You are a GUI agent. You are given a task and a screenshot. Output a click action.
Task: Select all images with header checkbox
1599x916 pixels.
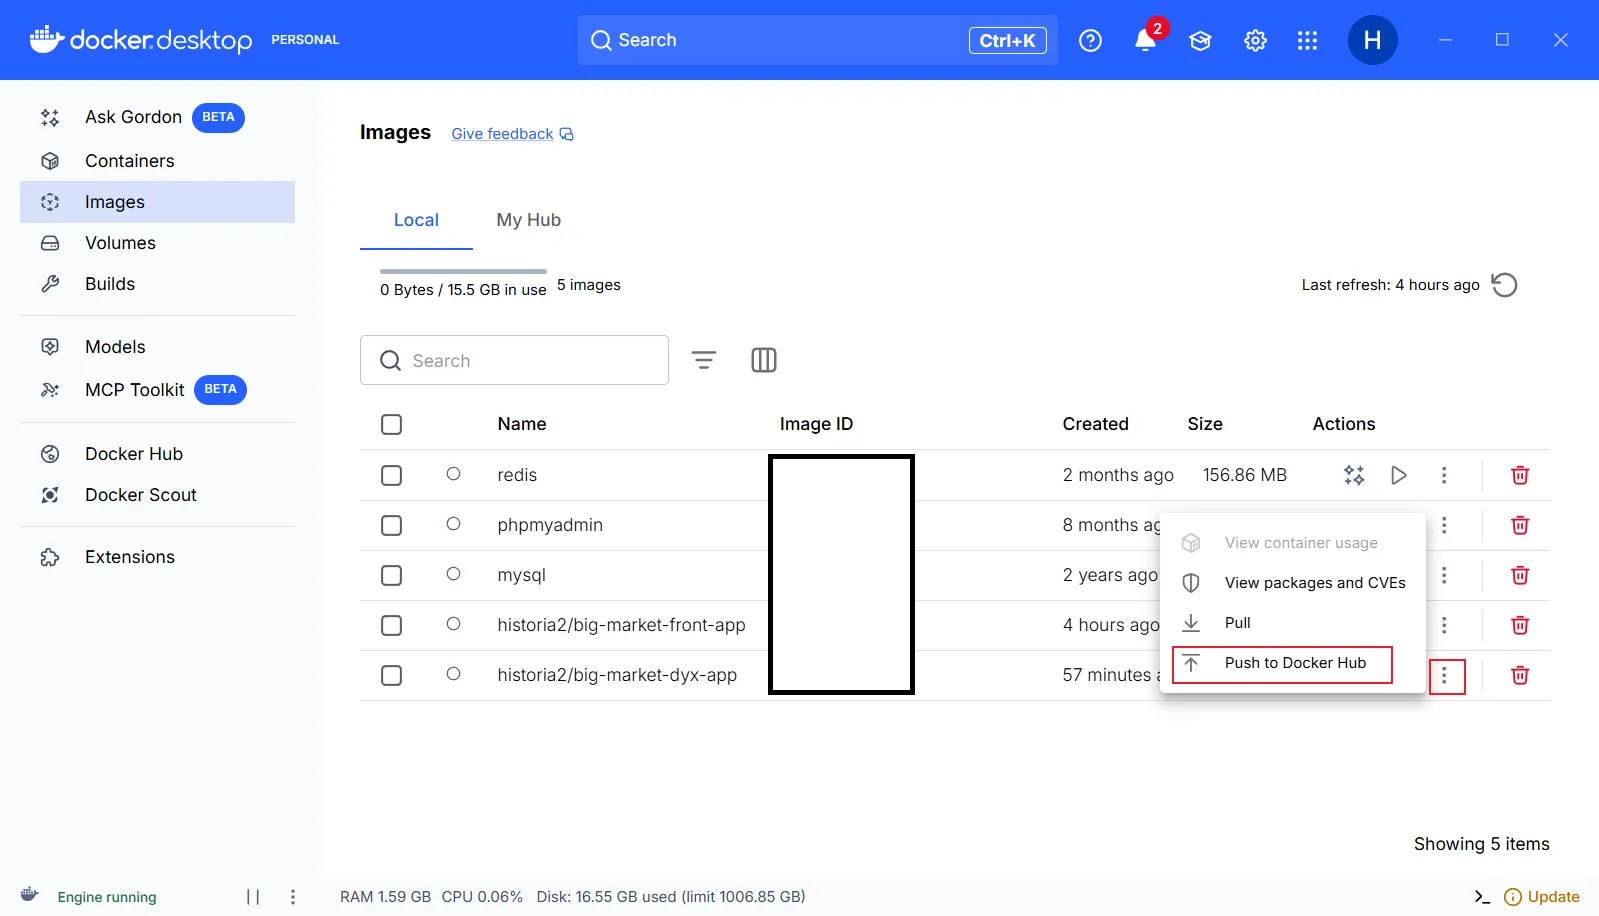(x=392, y=424)
